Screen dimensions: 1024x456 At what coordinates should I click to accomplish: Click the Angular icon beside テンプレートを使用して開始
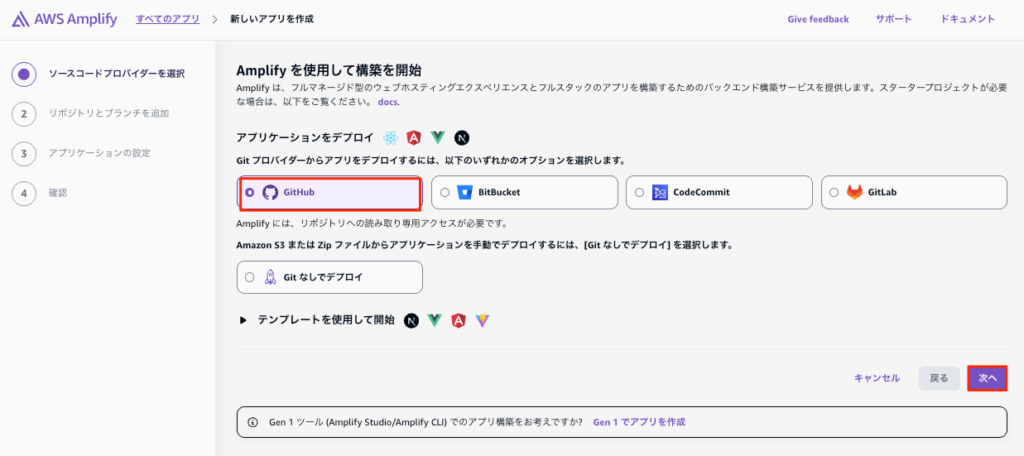[458, 320]
